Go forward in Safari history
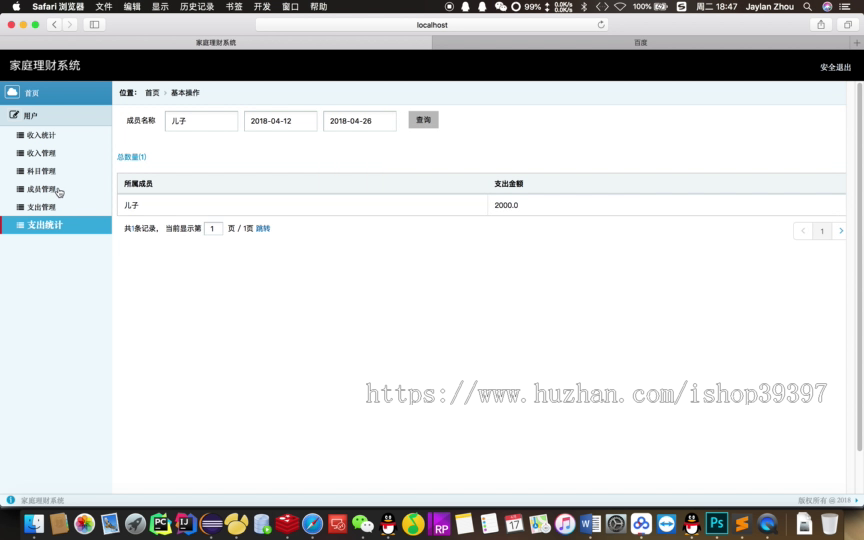864x540 pixels. (69, 25)
